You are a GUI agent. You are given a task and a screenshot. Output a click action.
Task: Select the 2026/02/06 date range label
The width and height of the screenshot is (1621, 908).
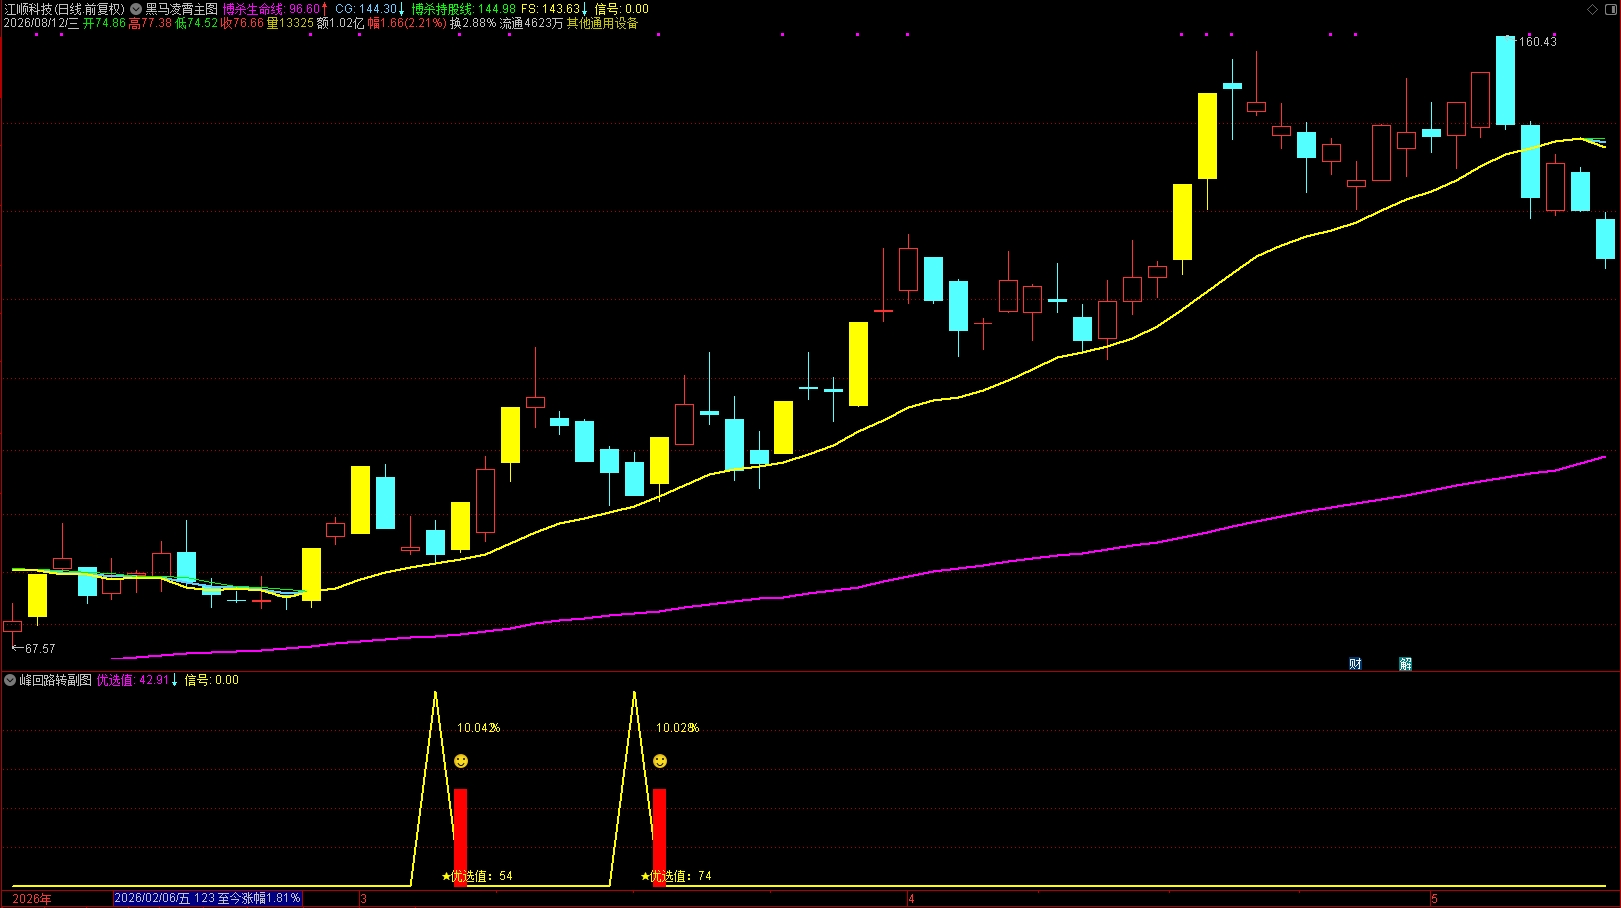[207, 898]
